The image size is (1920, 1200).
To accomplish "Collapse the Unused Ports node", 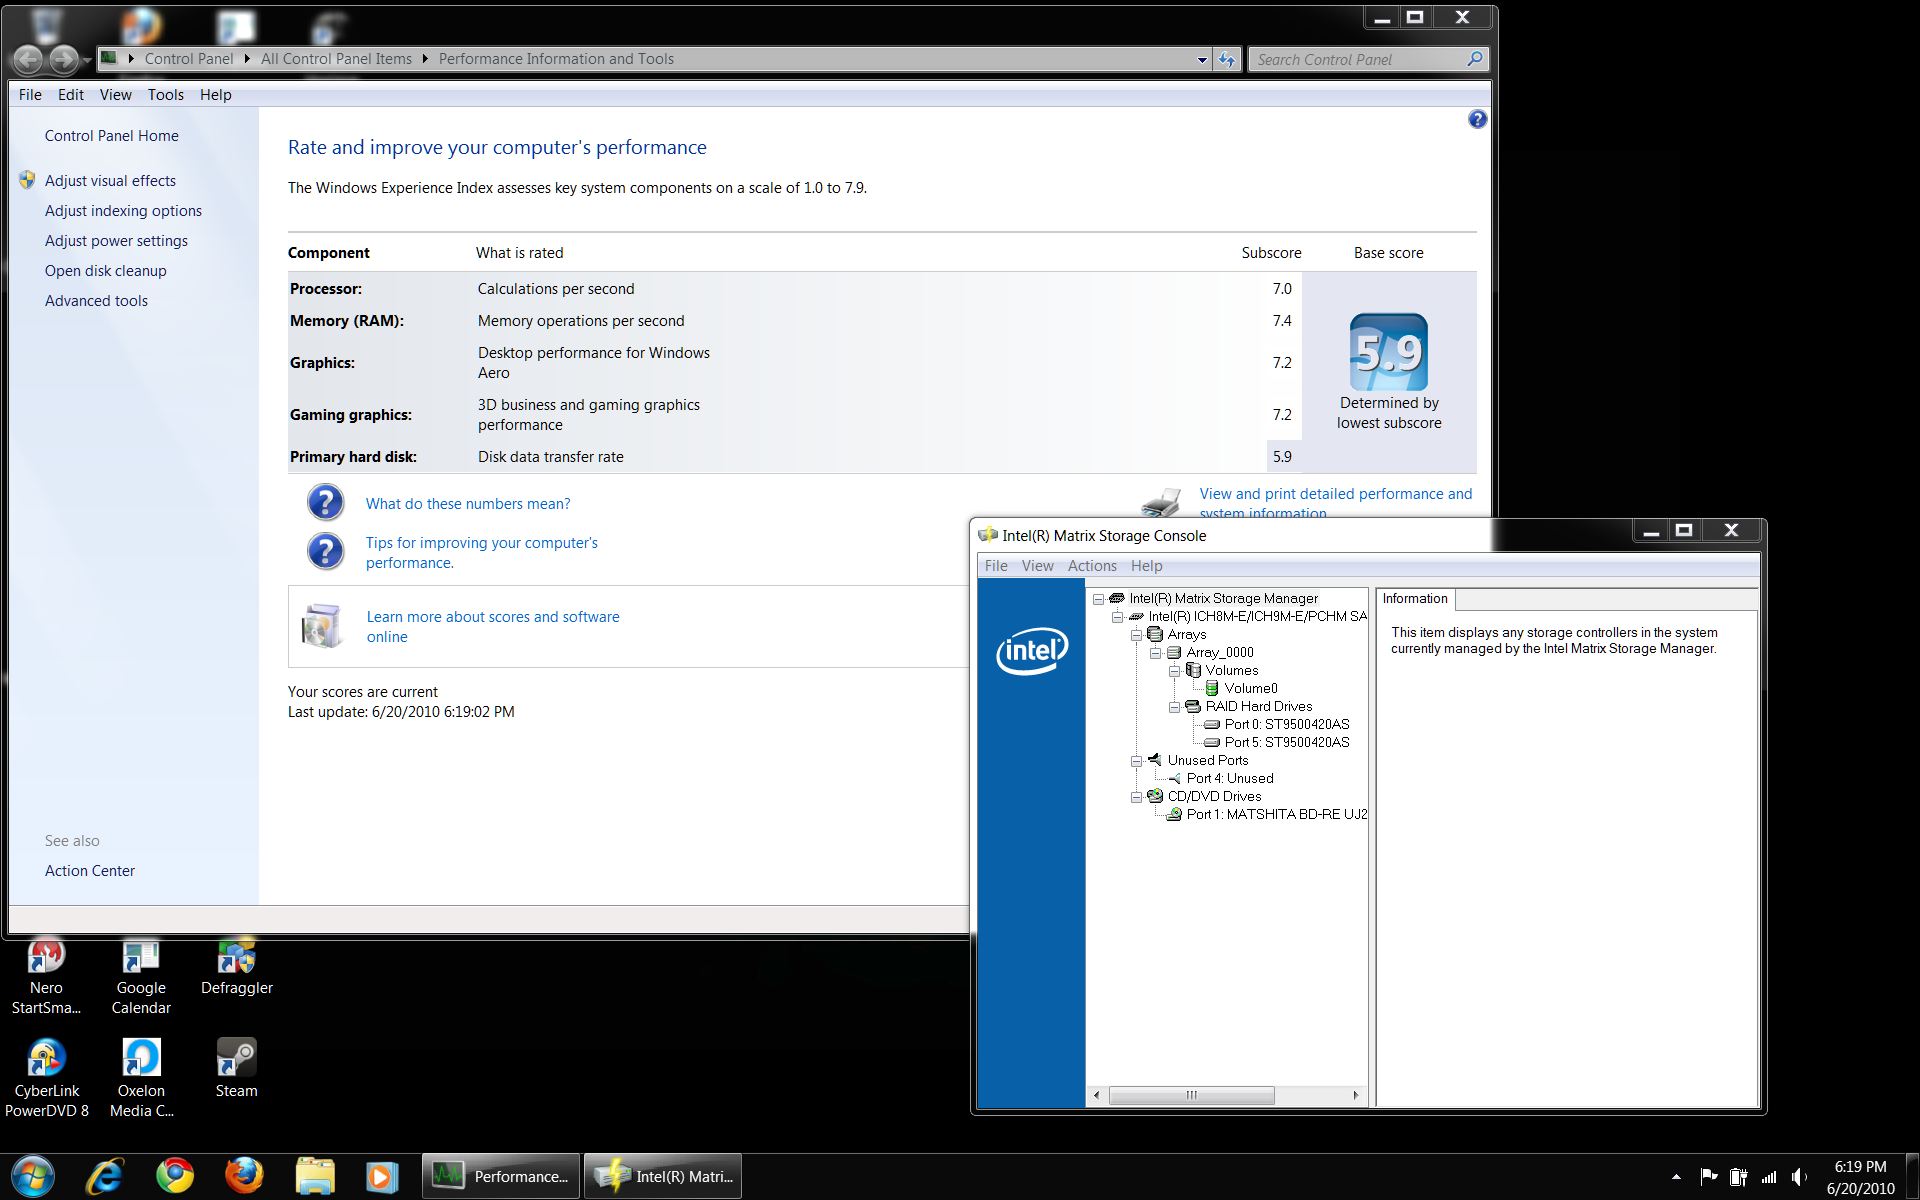I will click(1136, 761).
